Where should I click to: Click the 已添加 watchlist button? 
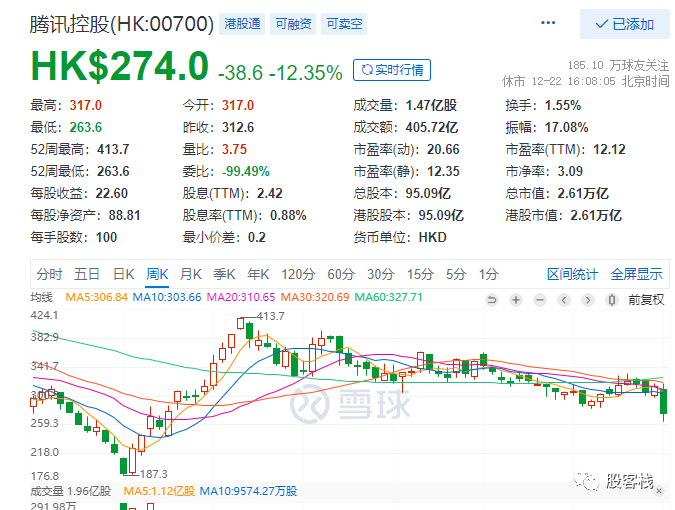[x=625, y=24]
